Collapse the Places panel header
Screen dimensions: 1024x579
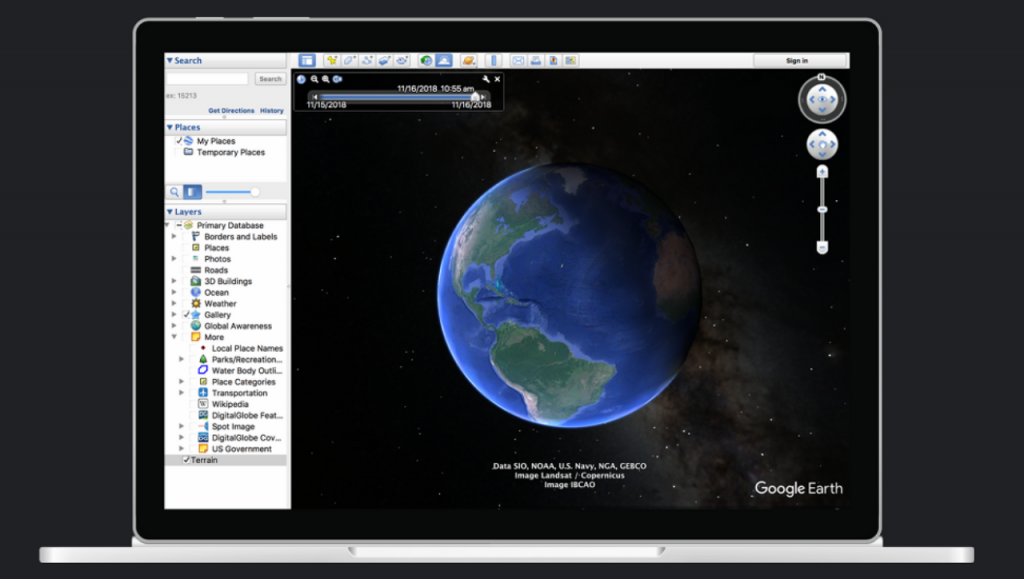tap(225, 127)
